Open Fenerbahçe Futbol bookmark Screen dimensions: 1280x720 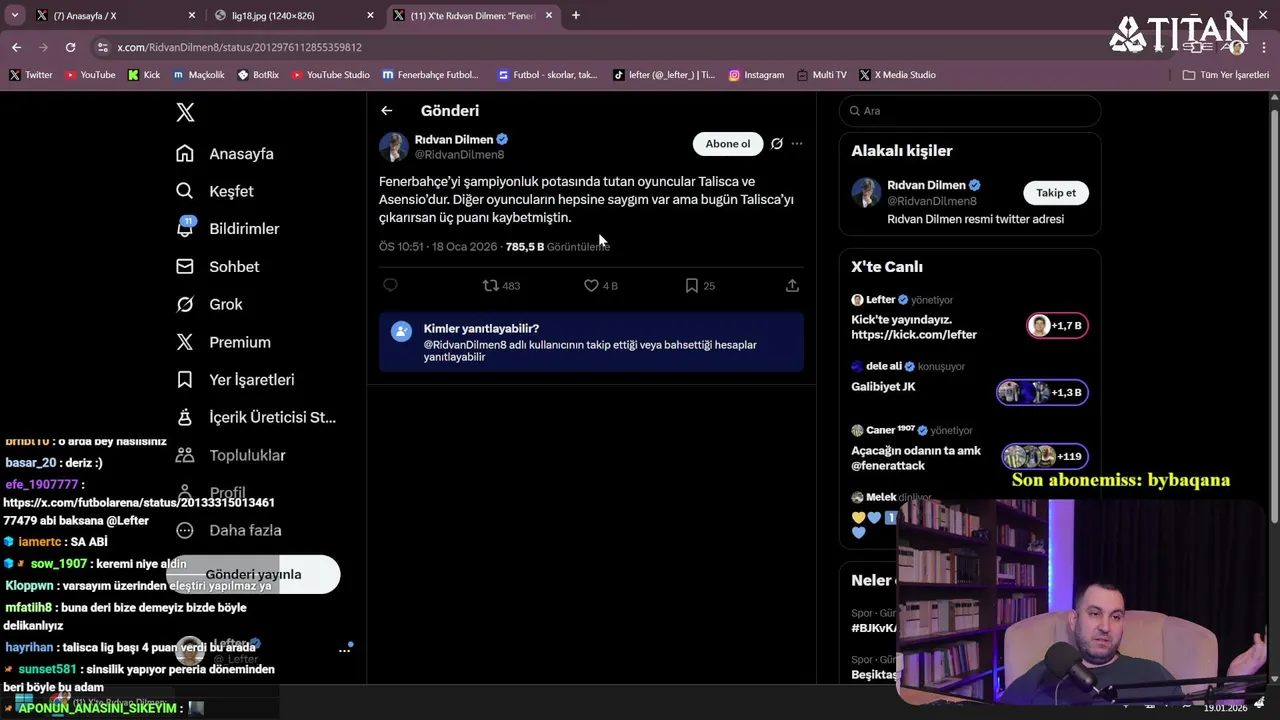(x=430, y=75)
